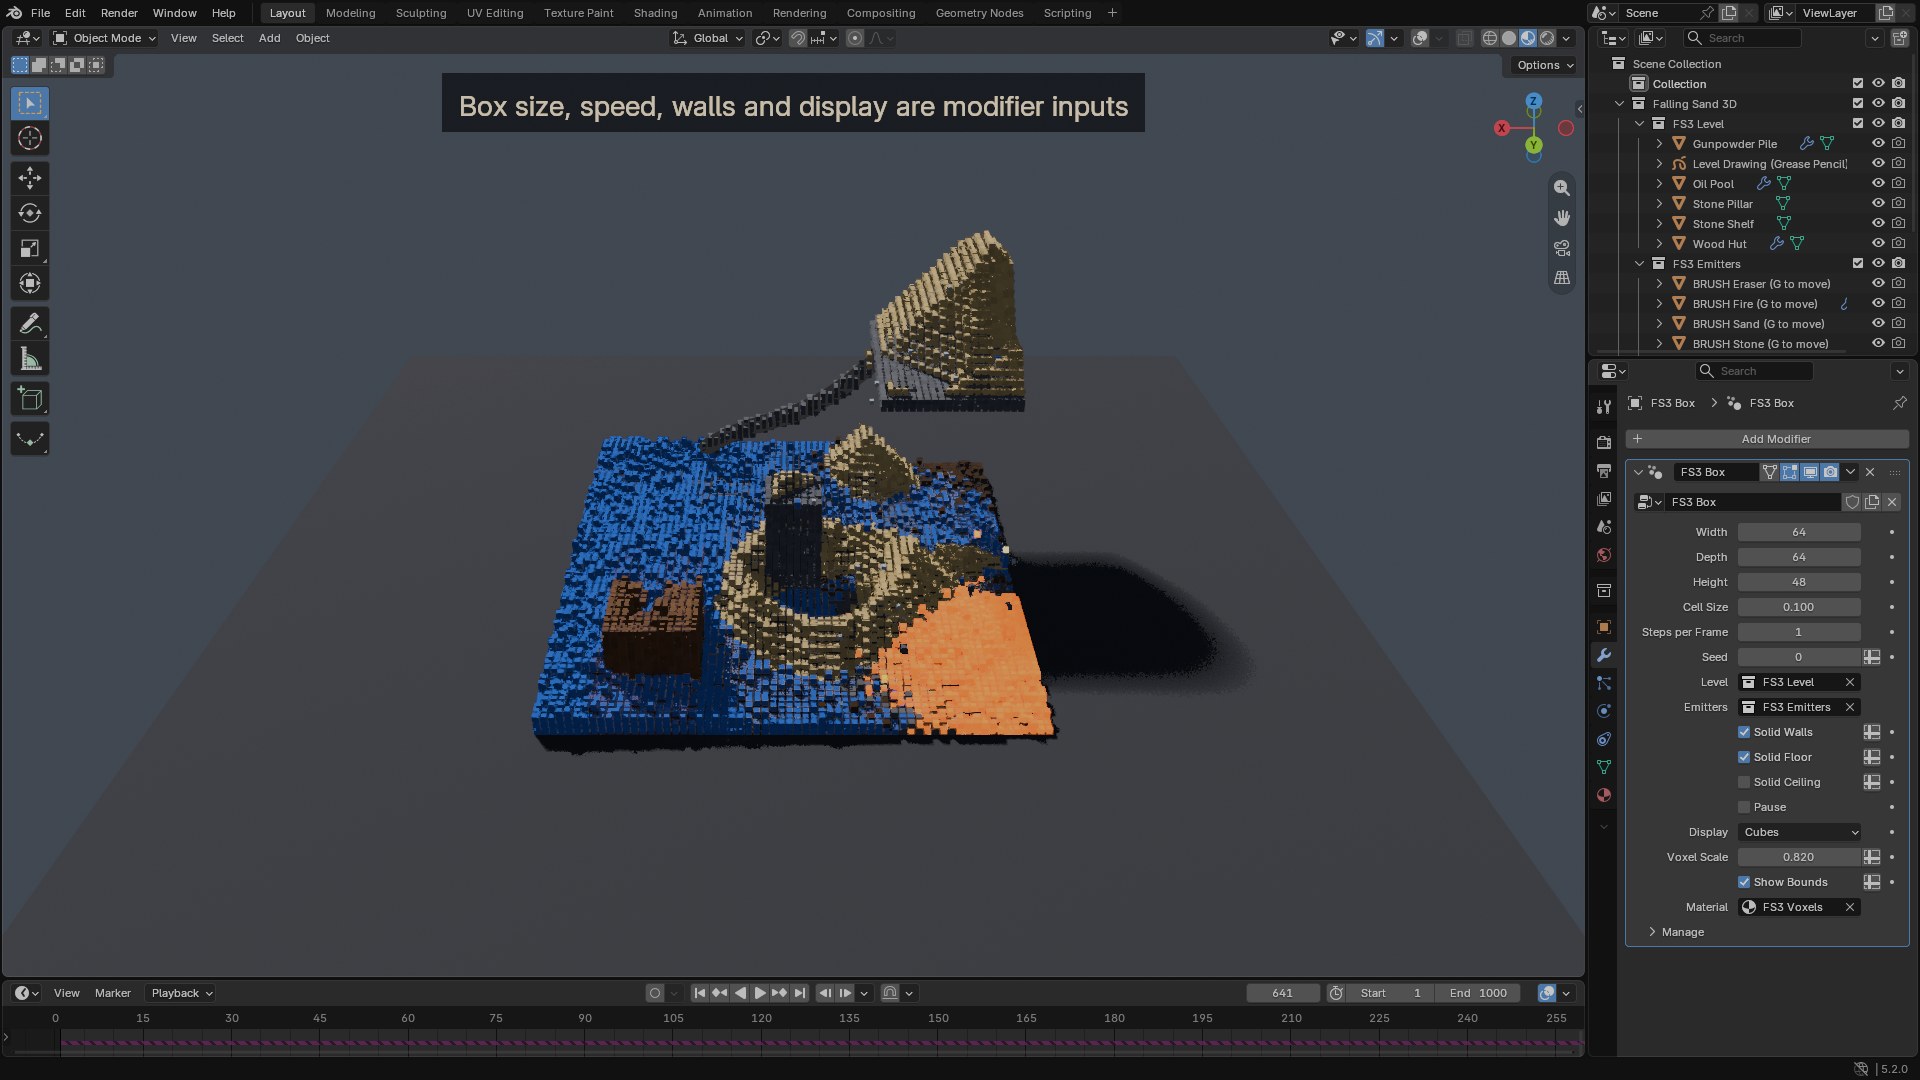Collapse the FS3 Level collection
The image size is (1920, 1080).
(x=1639, y=123)
